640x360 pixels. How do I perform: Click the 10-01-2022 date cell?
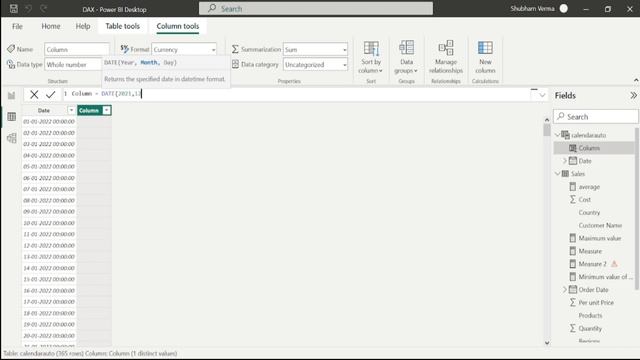coord(49,223)
